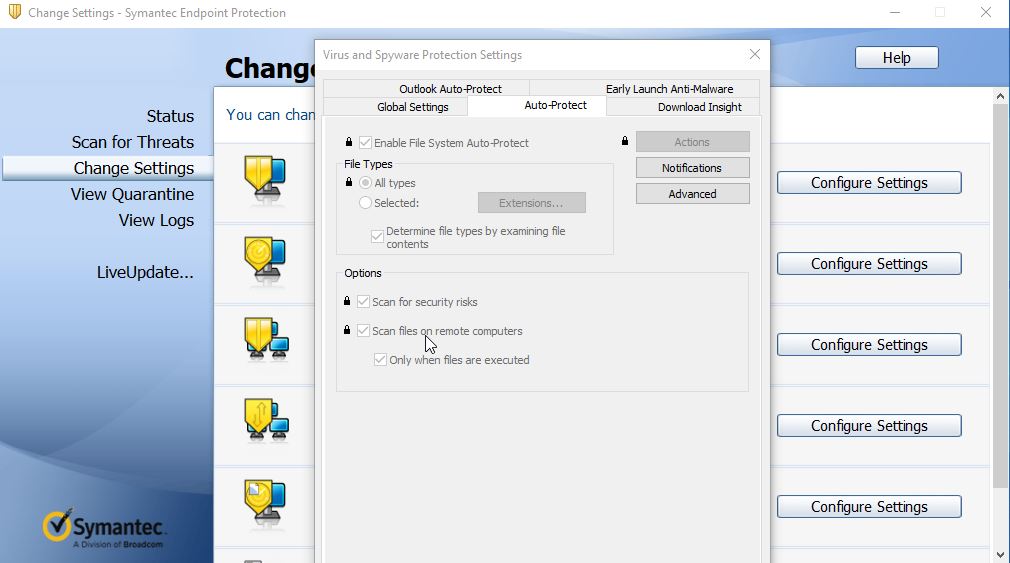Screen dimensions: 1010x563
Task: Click the shield icon with up-down arrows
Action: click(267, 420)
